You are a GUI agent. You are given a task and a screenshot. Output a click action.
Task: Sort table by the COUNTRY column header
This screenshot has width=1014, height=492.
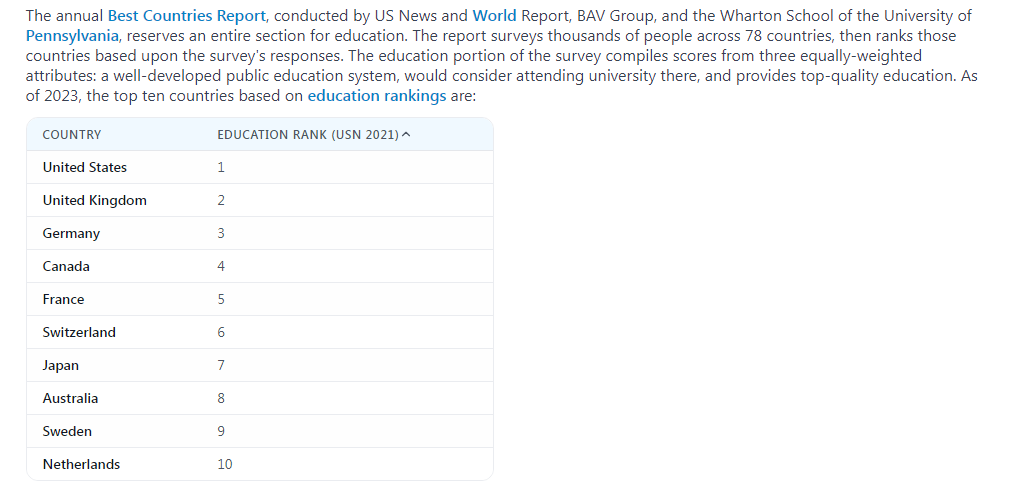coord(72,135)
